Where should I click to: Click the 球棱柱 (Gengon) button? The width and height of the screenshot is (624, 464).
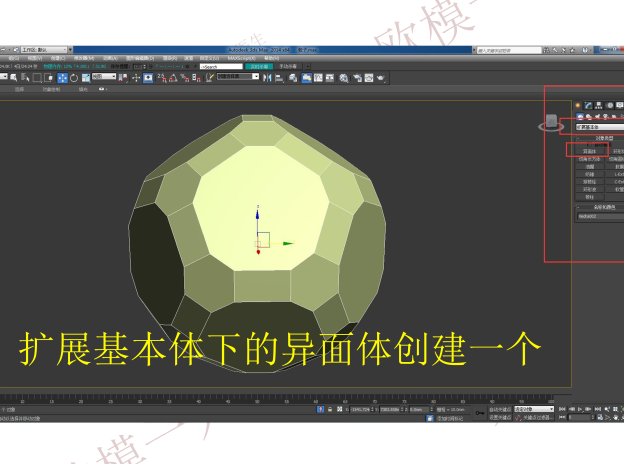tap(589, 182)
